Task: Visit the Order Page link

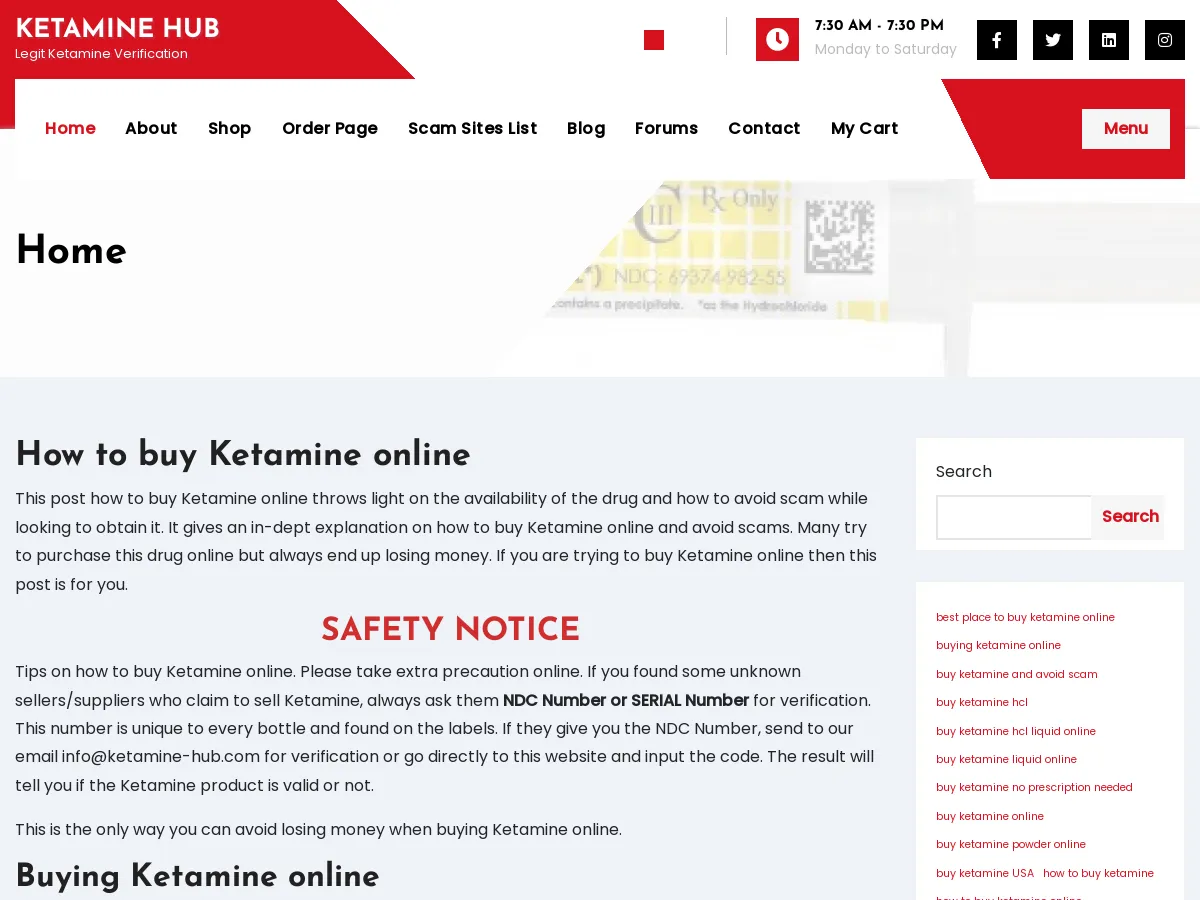Action: 330,128
